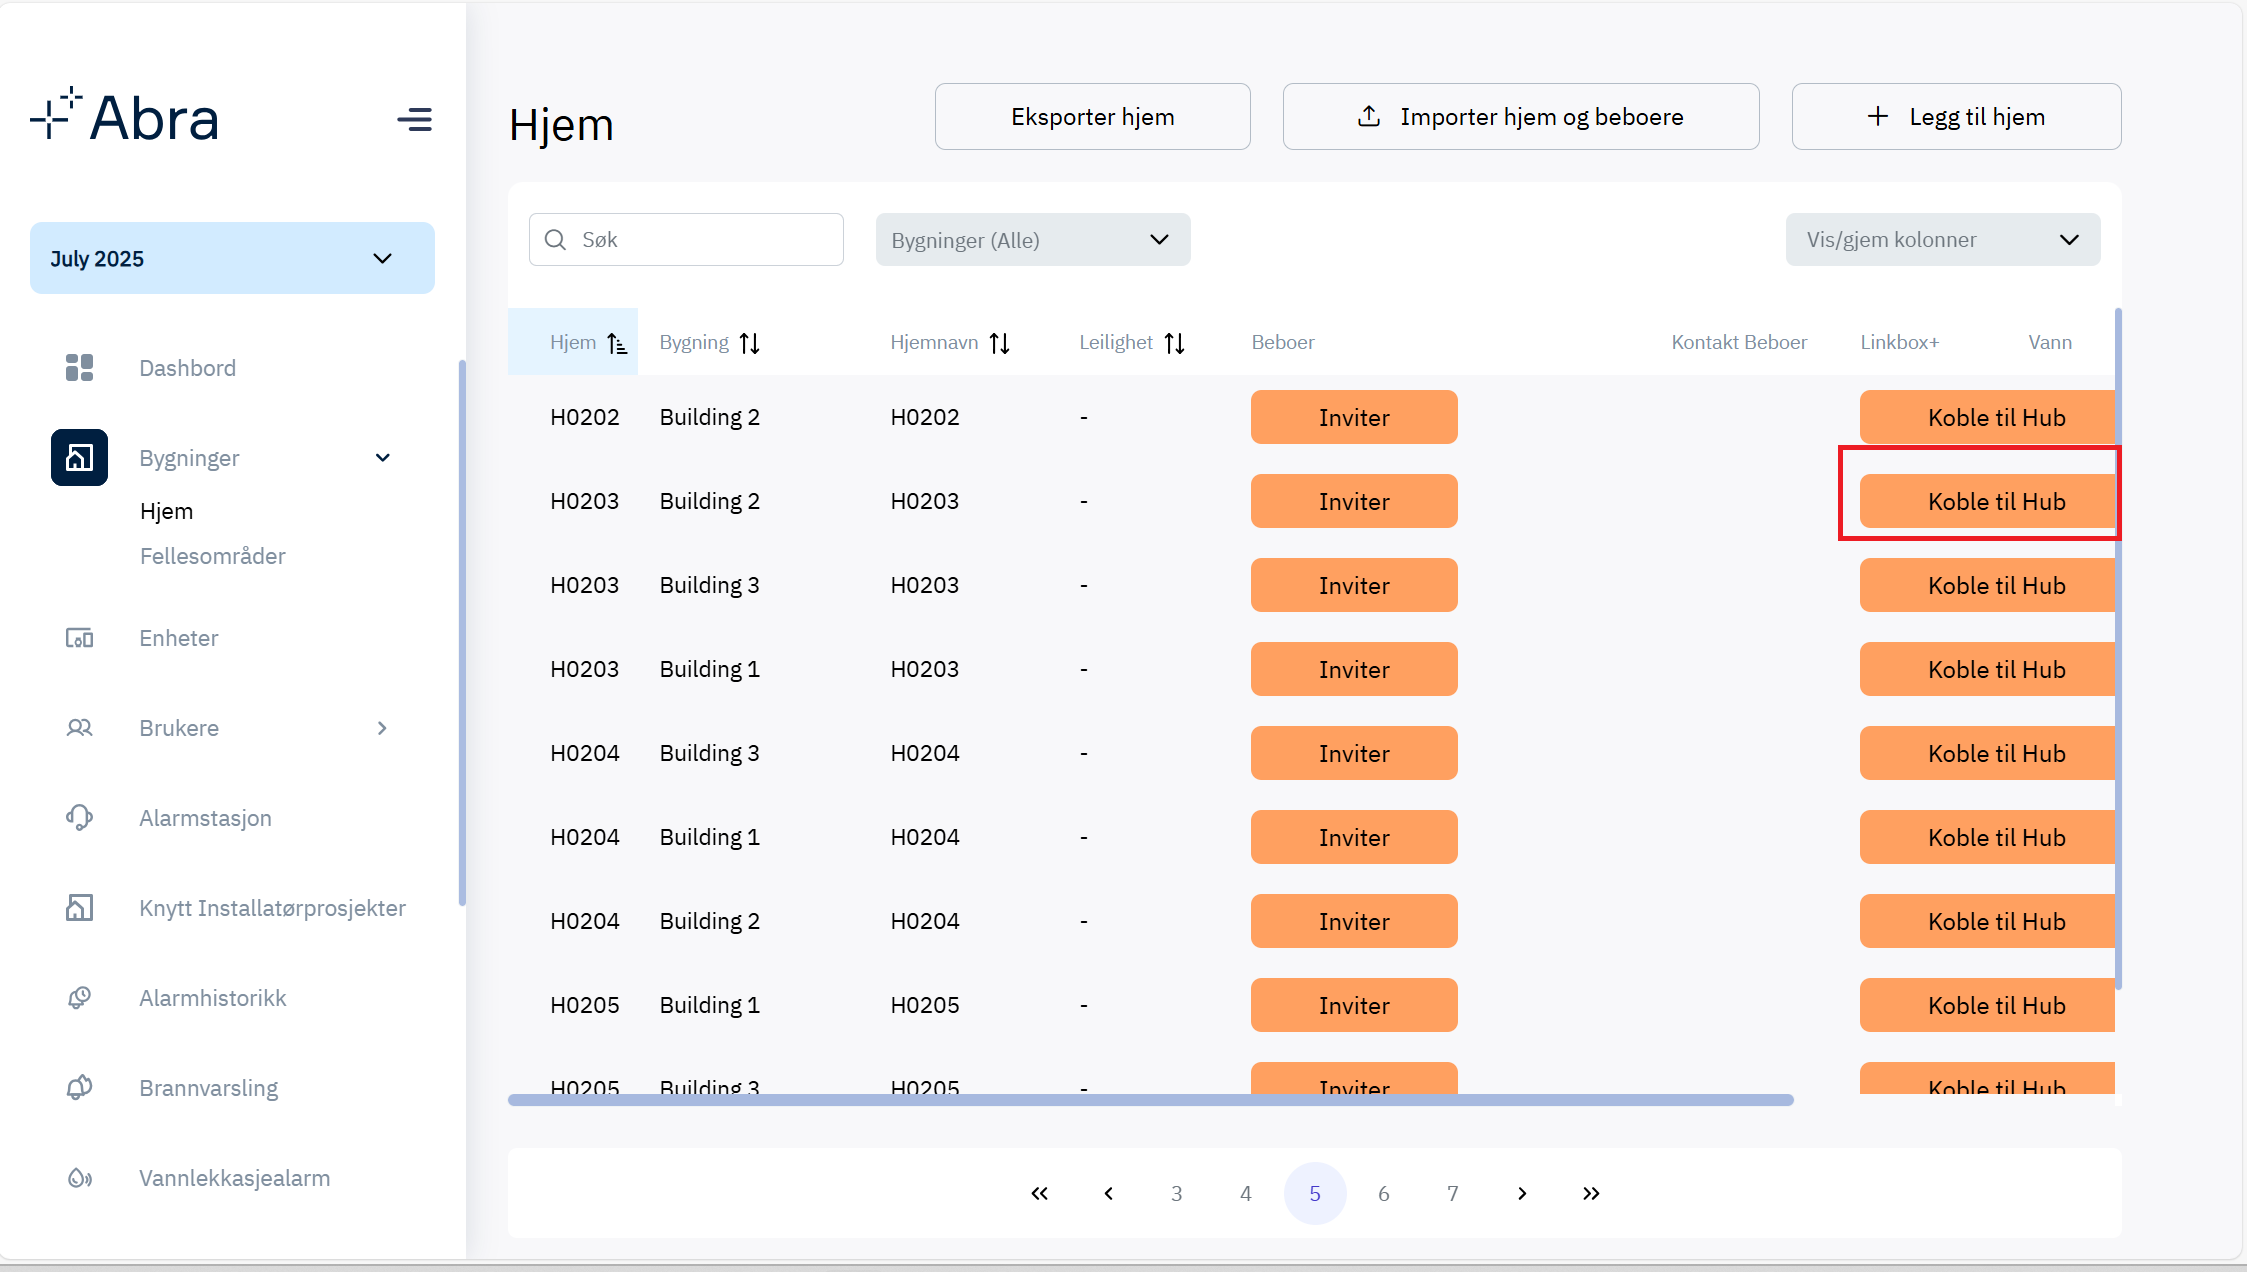Click Koble til Hub for H0203 Building 2
Screen dimensions: 2247x1272
[1988, 501]
